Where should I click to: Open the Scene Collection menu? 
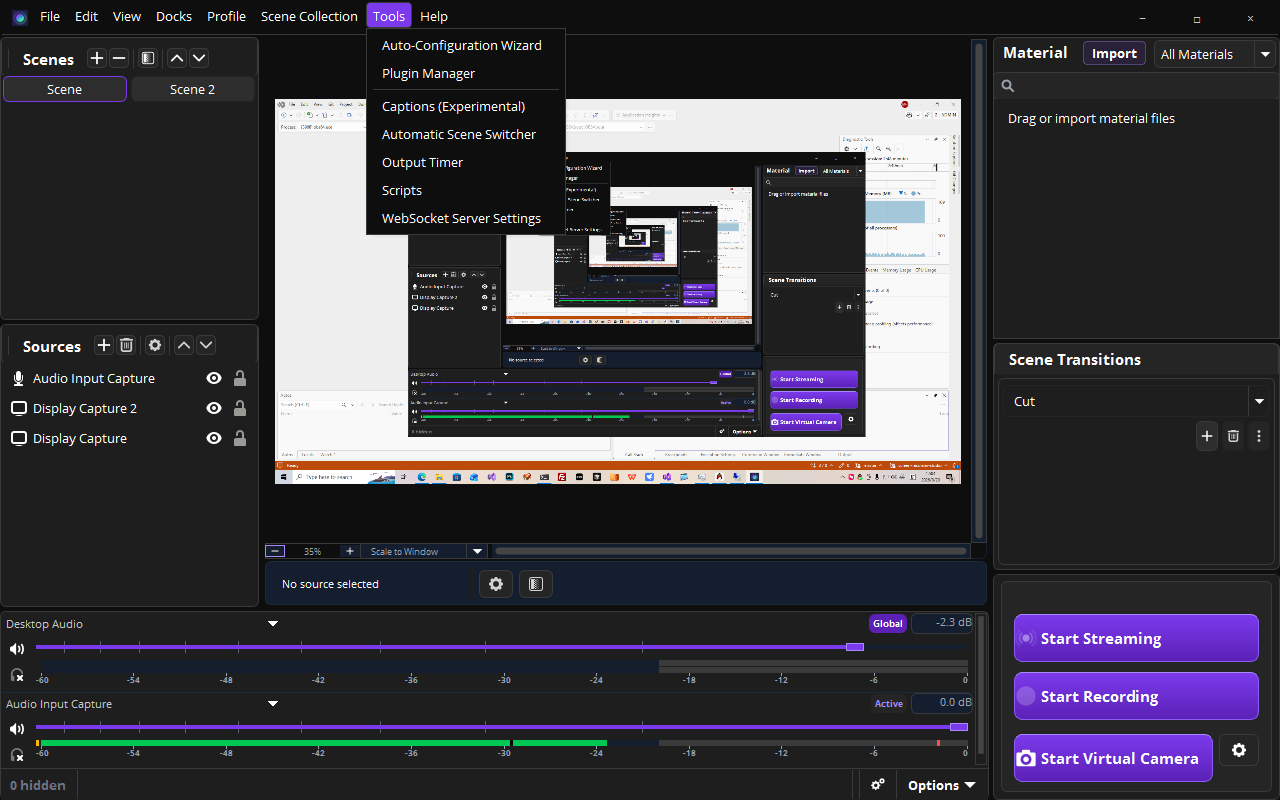(x=309, y=16)
